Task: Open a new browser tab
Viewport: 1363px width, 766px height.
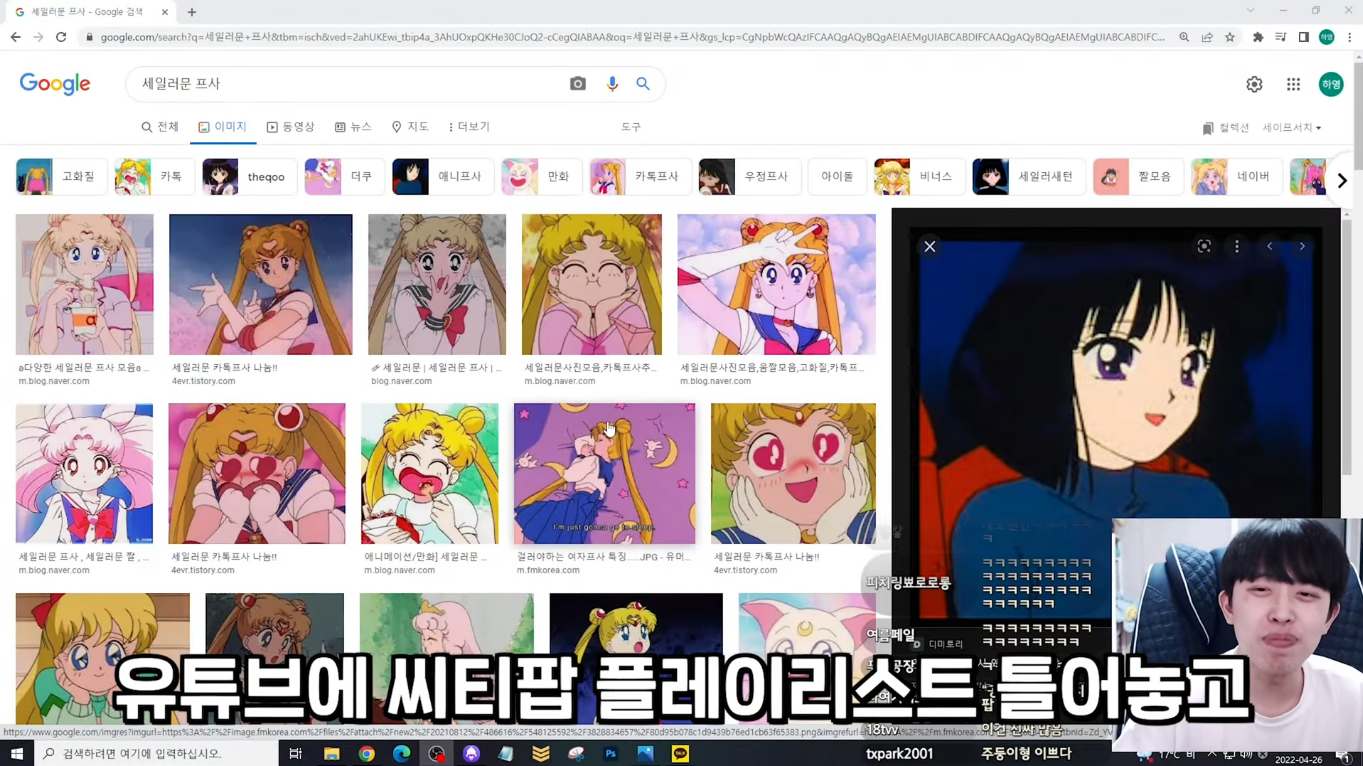Action: [x=192, y=12]
